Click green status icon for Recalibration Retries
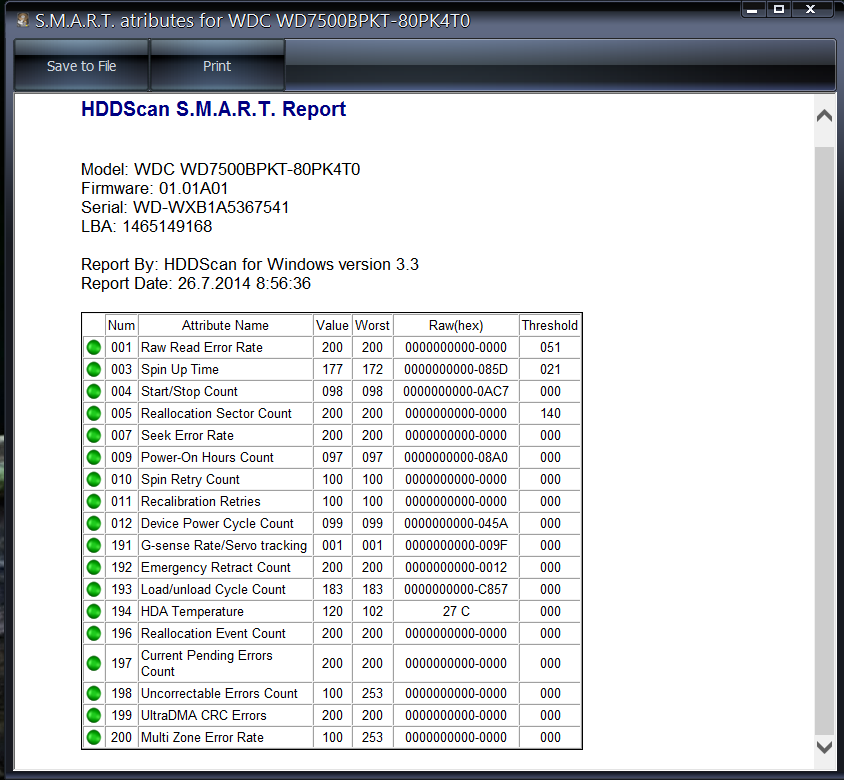Viewport: 844px width, 780px height. (x=94, y=501)
